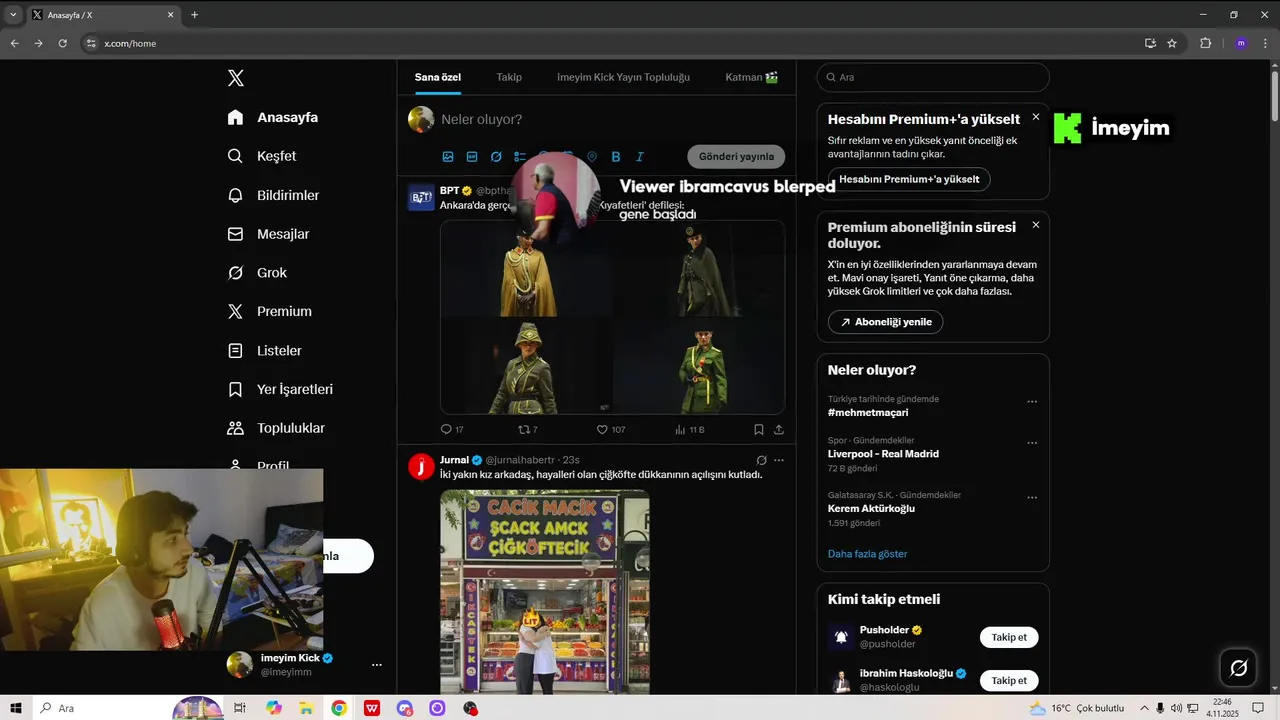Viewport: 1280px width, 720px height.
Task: Open more options on Jurnal post
Action: [779, 460]
